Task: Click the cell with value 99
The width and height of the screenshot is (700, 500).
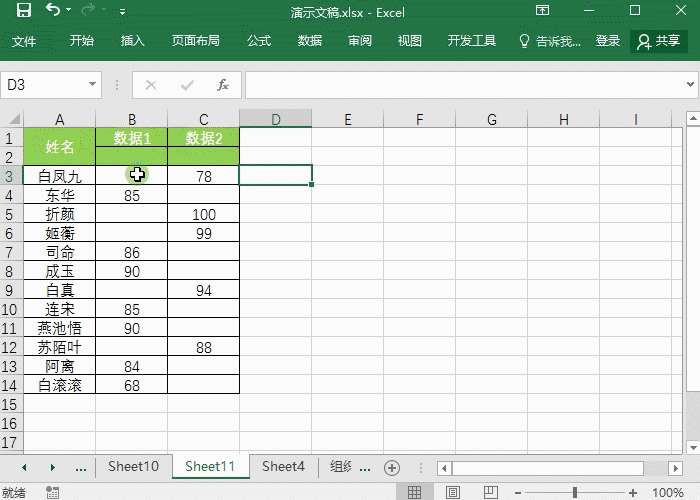Action: (x=204, y=233)
